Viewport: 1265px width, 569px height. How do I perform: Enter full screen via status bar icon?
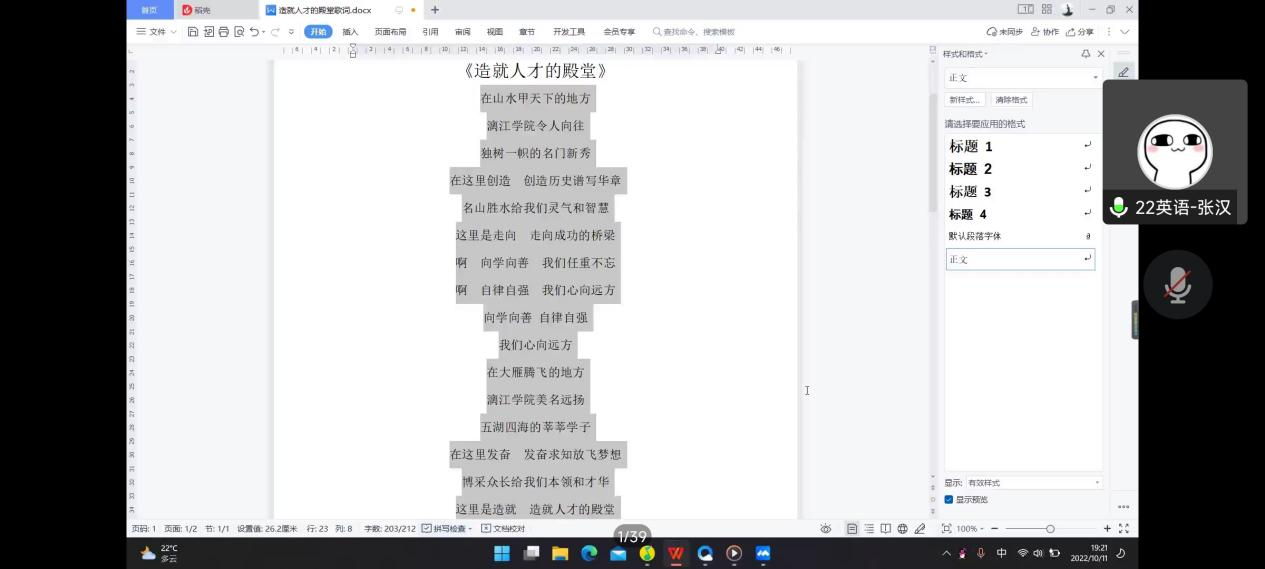1123,529
